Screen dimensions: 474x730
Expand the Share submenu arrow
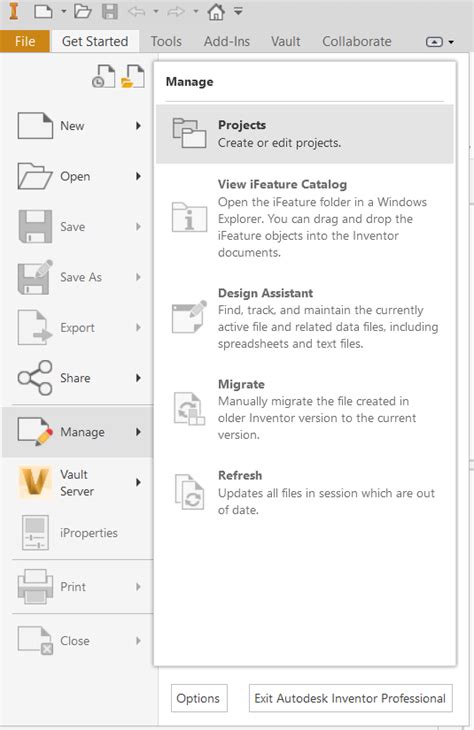coord(138,378)
